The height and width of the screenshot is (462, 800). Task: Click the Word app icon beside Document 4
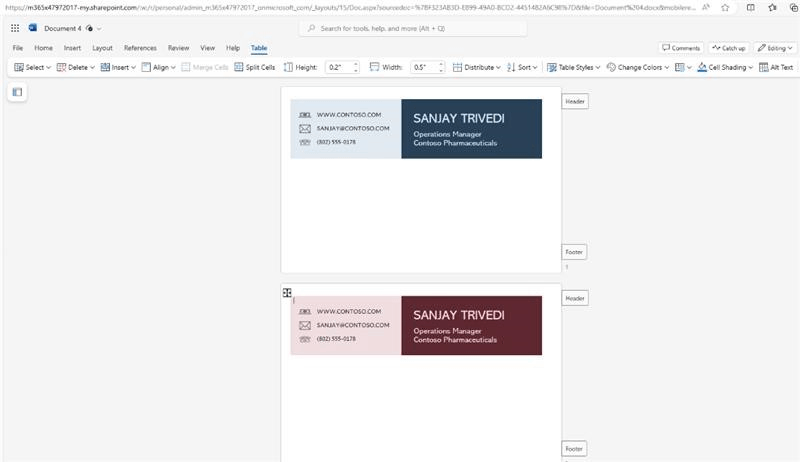click(33, 28)
